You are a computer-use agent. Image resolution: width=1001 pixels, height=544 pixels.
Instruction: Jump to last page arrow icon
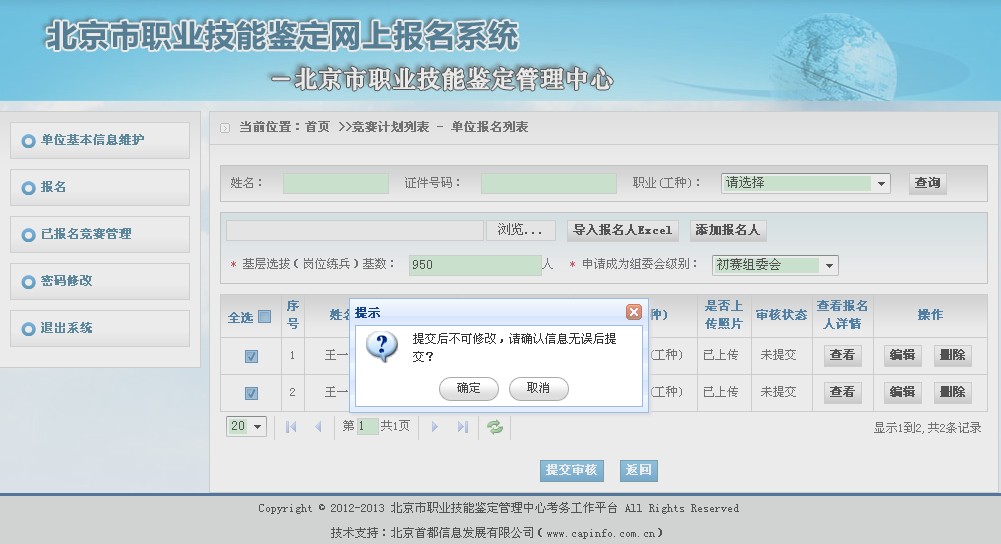(462, 427)
